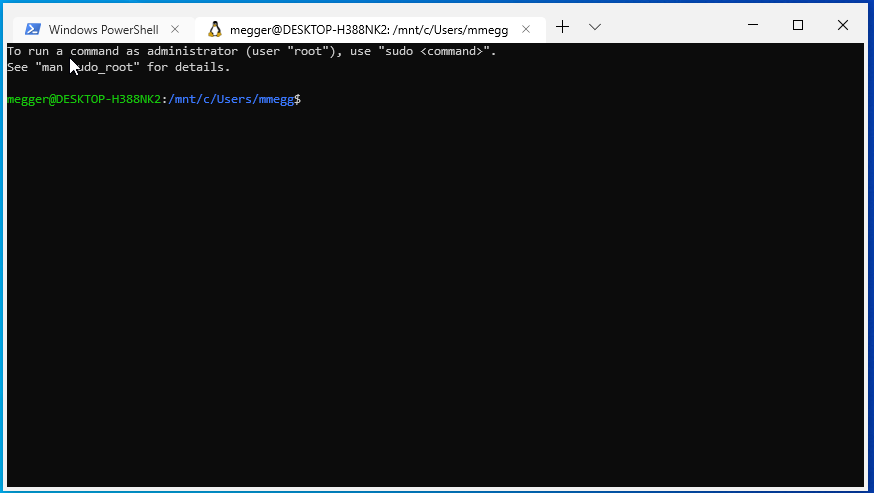Minimize the Windows Terminal window
The width and height of the screenshot is (874, 493).
click(752, 25)
